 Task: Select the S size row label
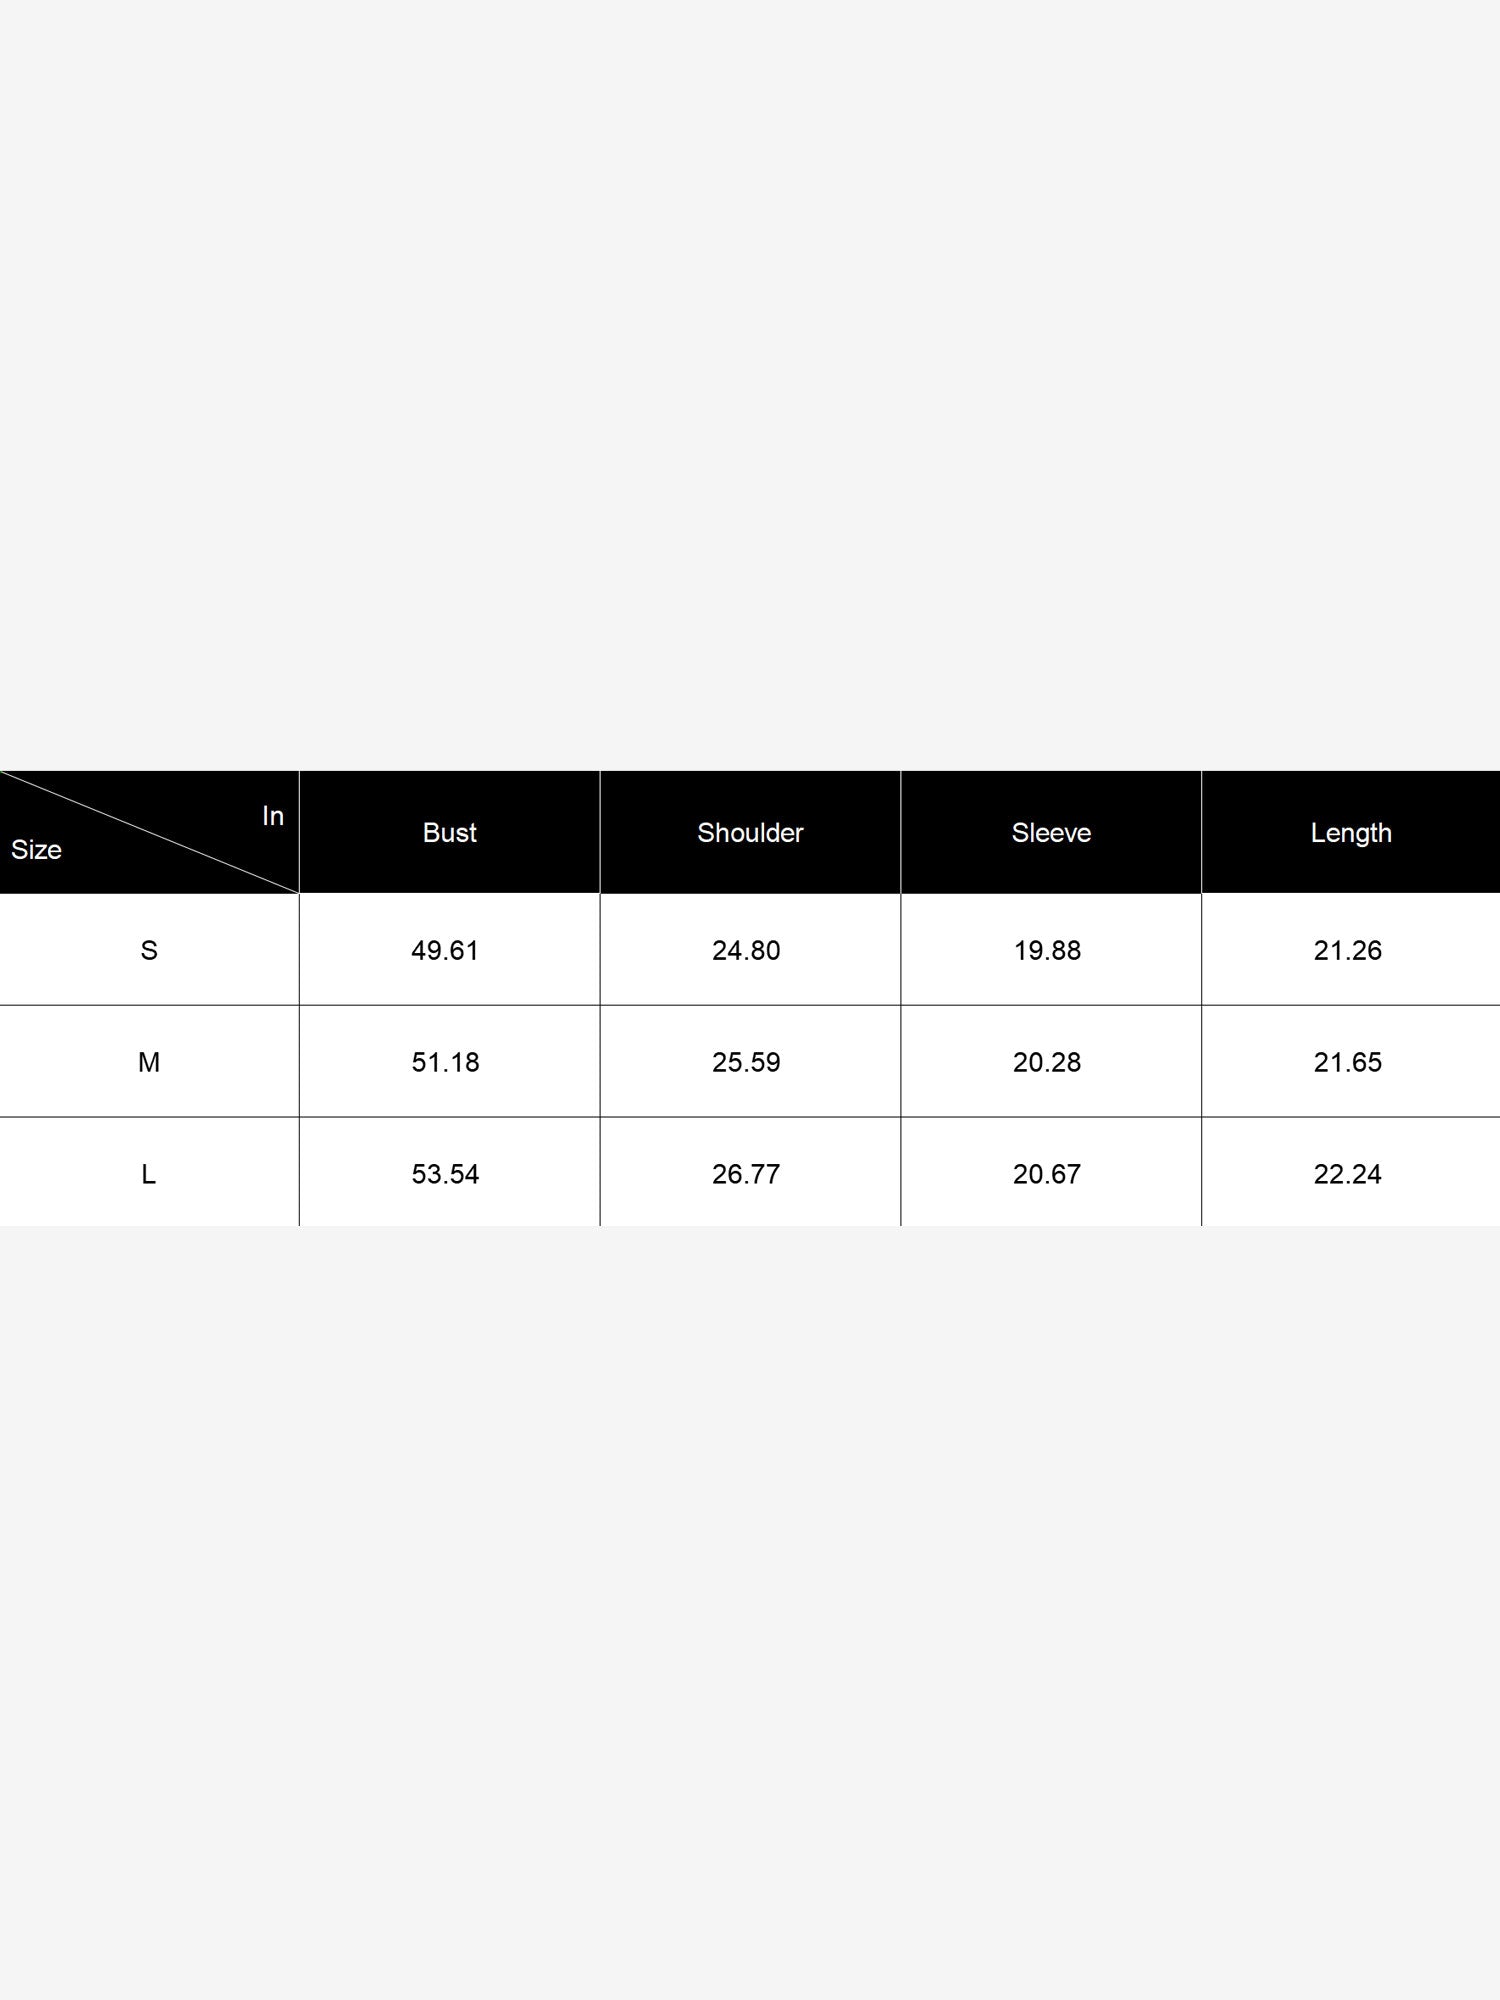point(149,950)
